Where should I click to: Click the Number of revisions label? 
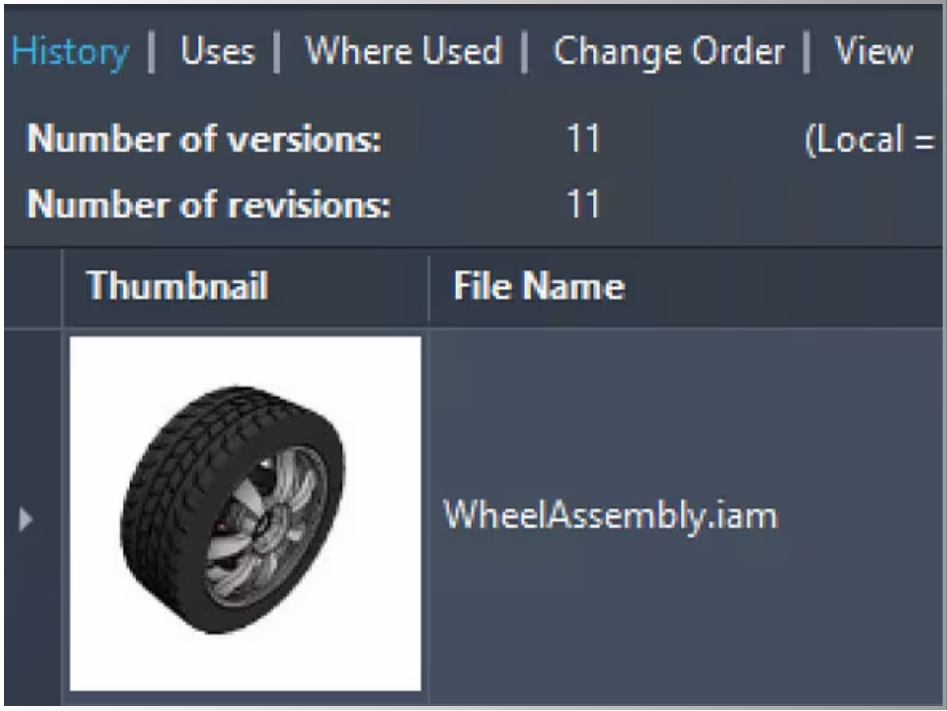coord(208,204)
